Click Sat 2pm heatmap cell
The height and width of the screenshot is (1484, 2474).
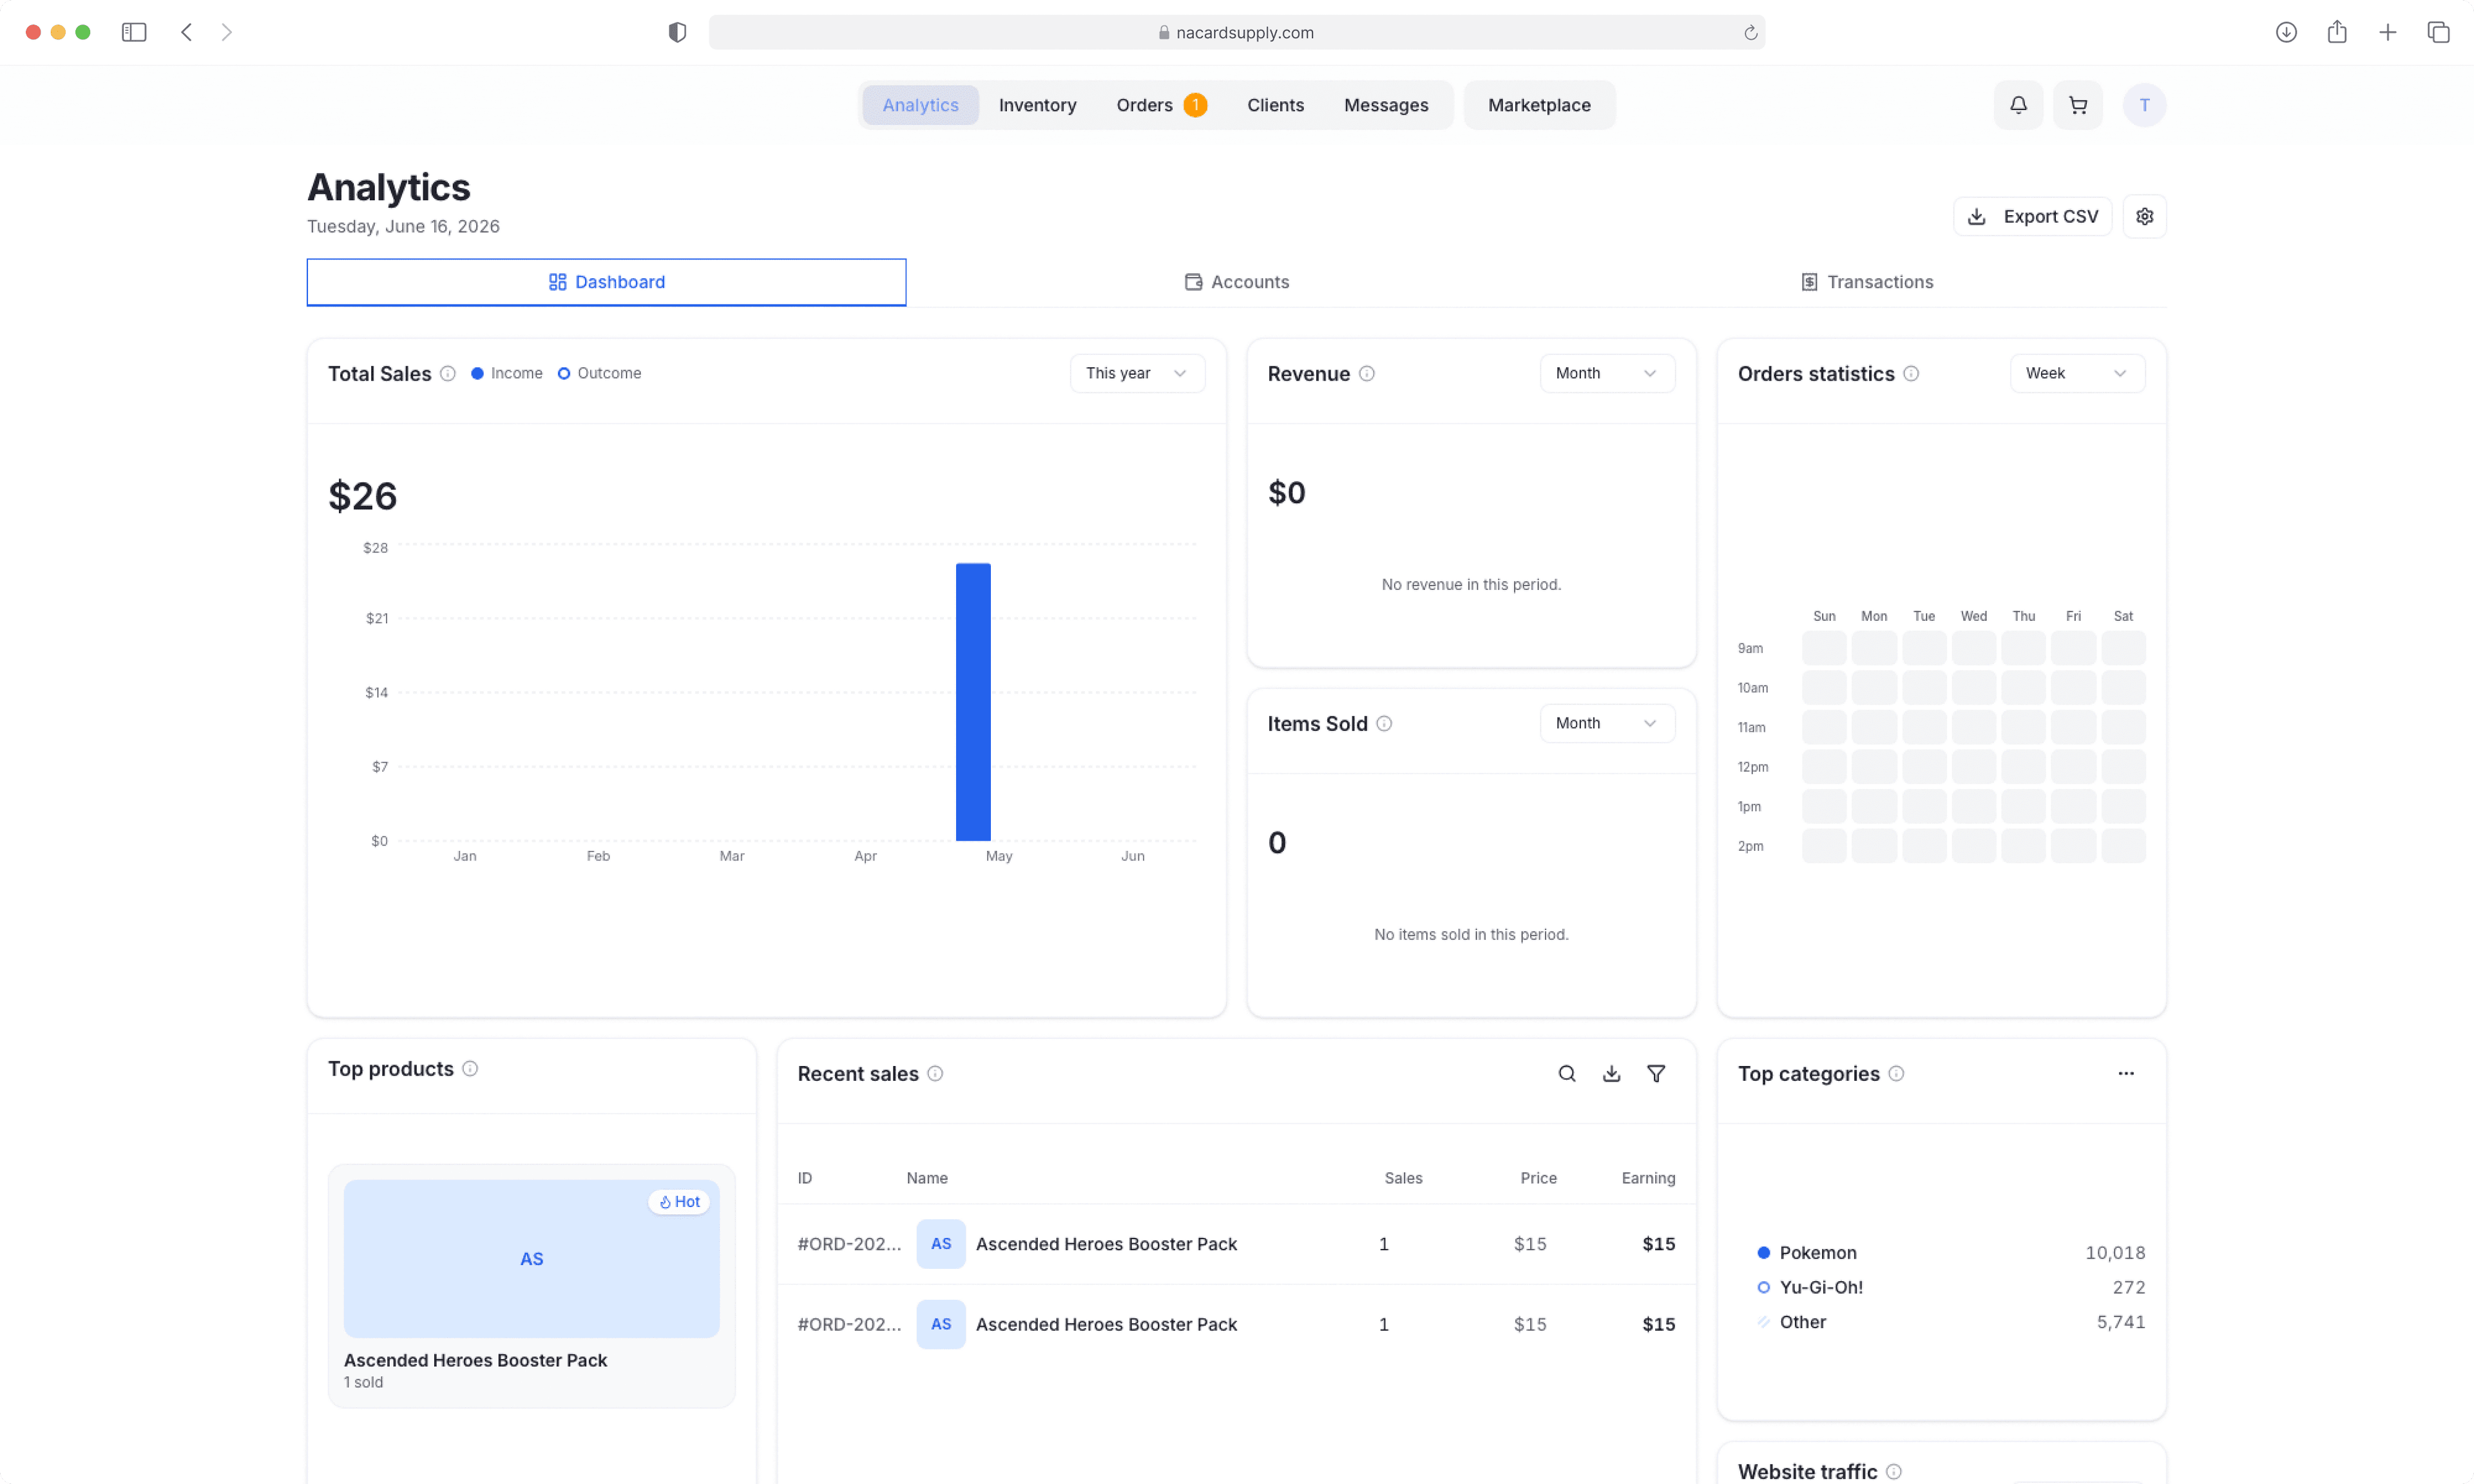(2122, 846)
